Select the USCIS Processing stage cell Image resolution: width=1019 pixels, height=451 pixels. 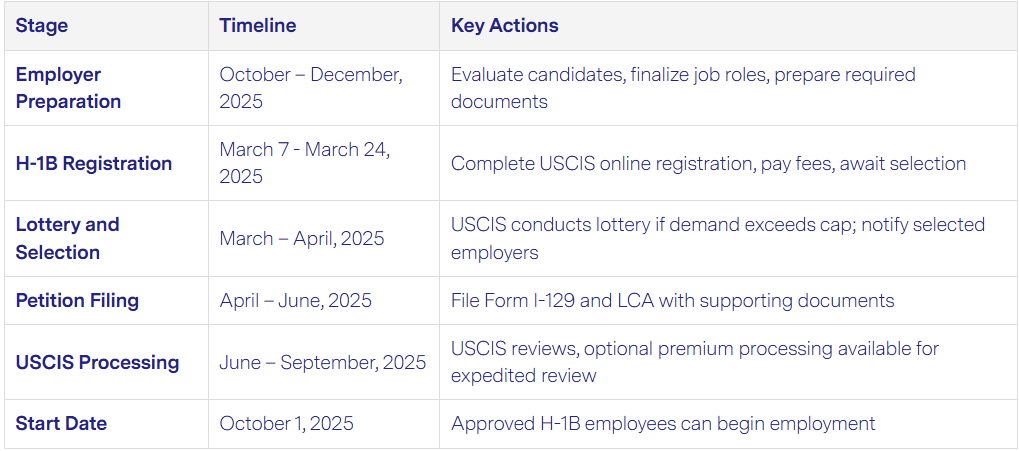(97, 362)
